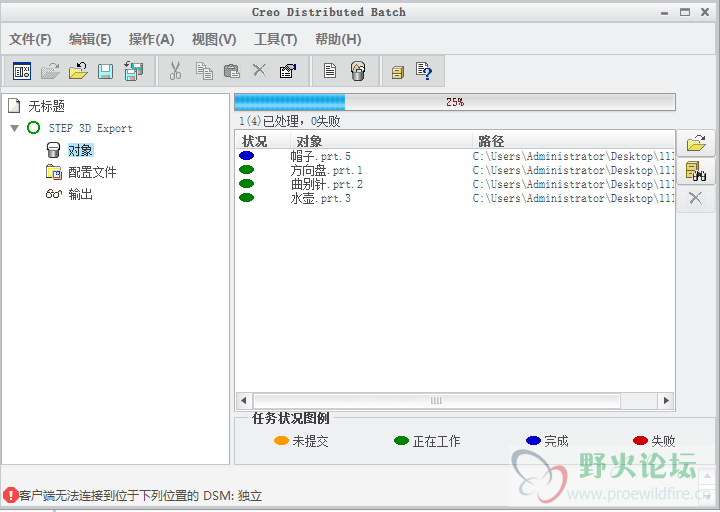Click the remove X button beside object list
720x512 pixels.
[x=696, y=198]
